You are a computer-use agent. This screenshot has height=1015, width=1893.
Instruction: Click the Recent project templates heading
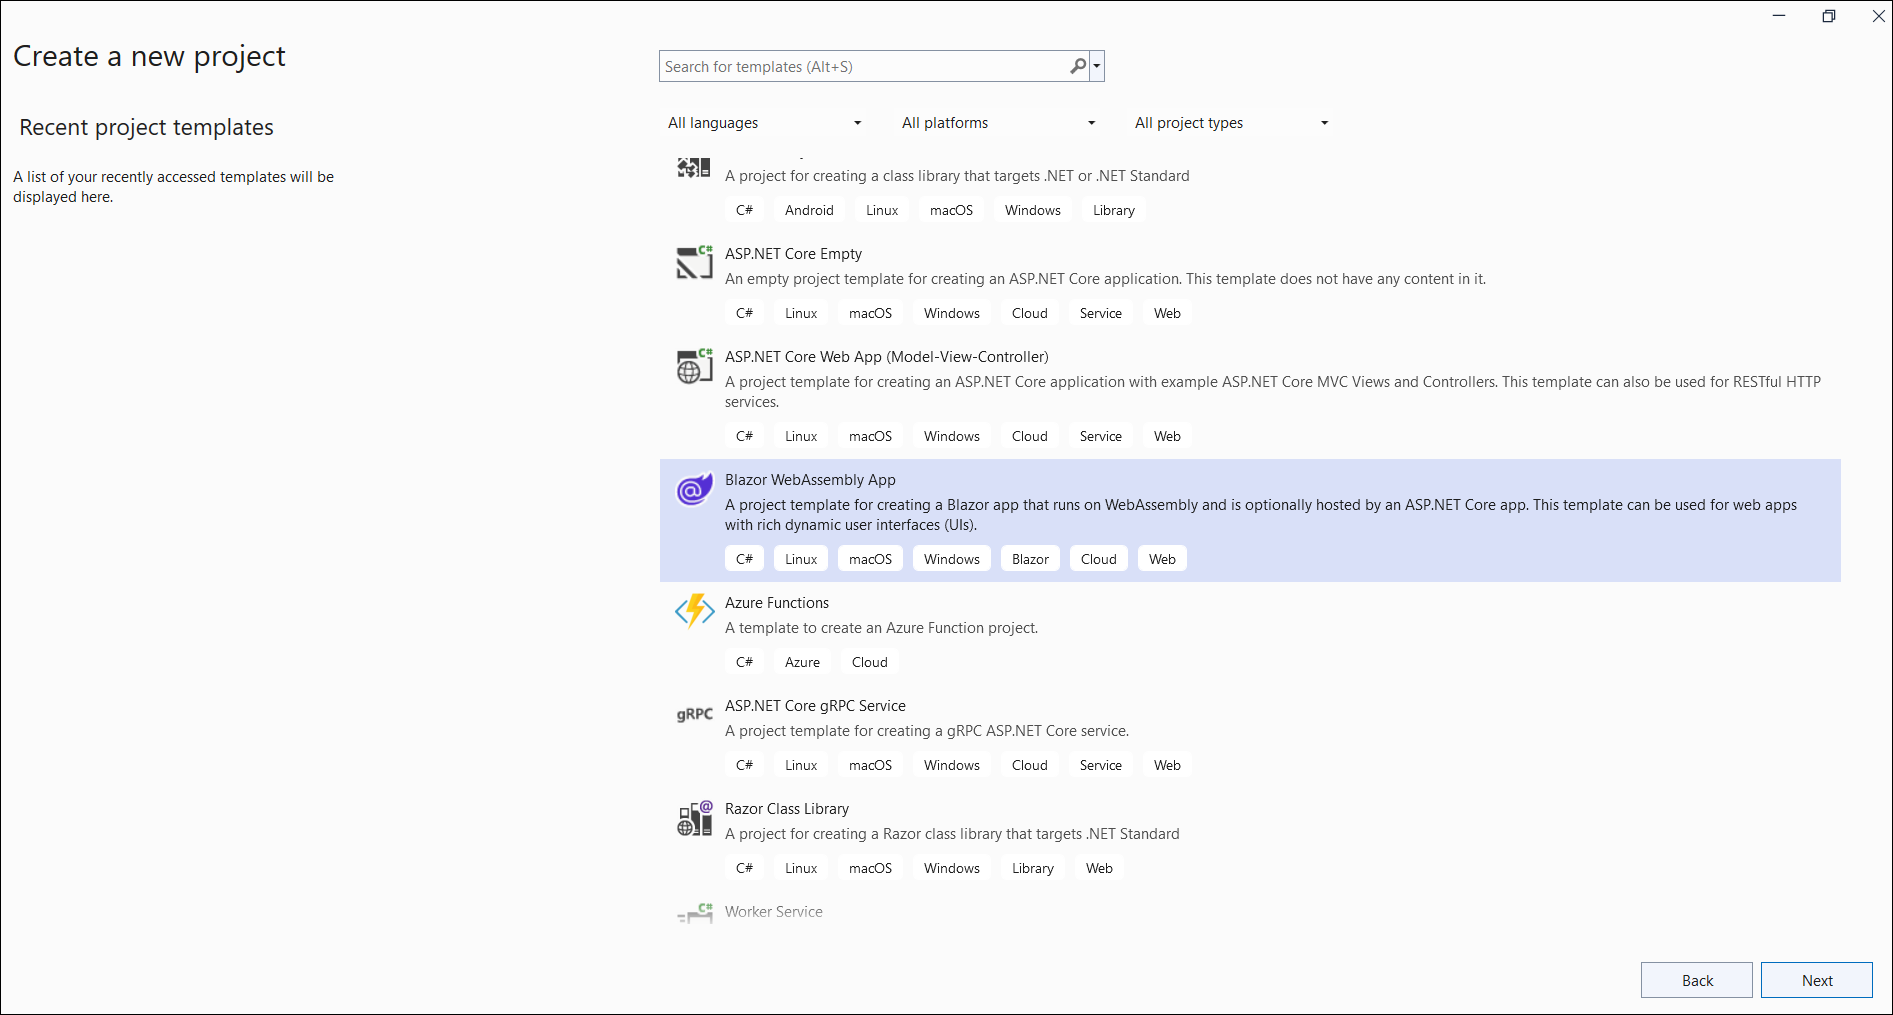(146, 127)
